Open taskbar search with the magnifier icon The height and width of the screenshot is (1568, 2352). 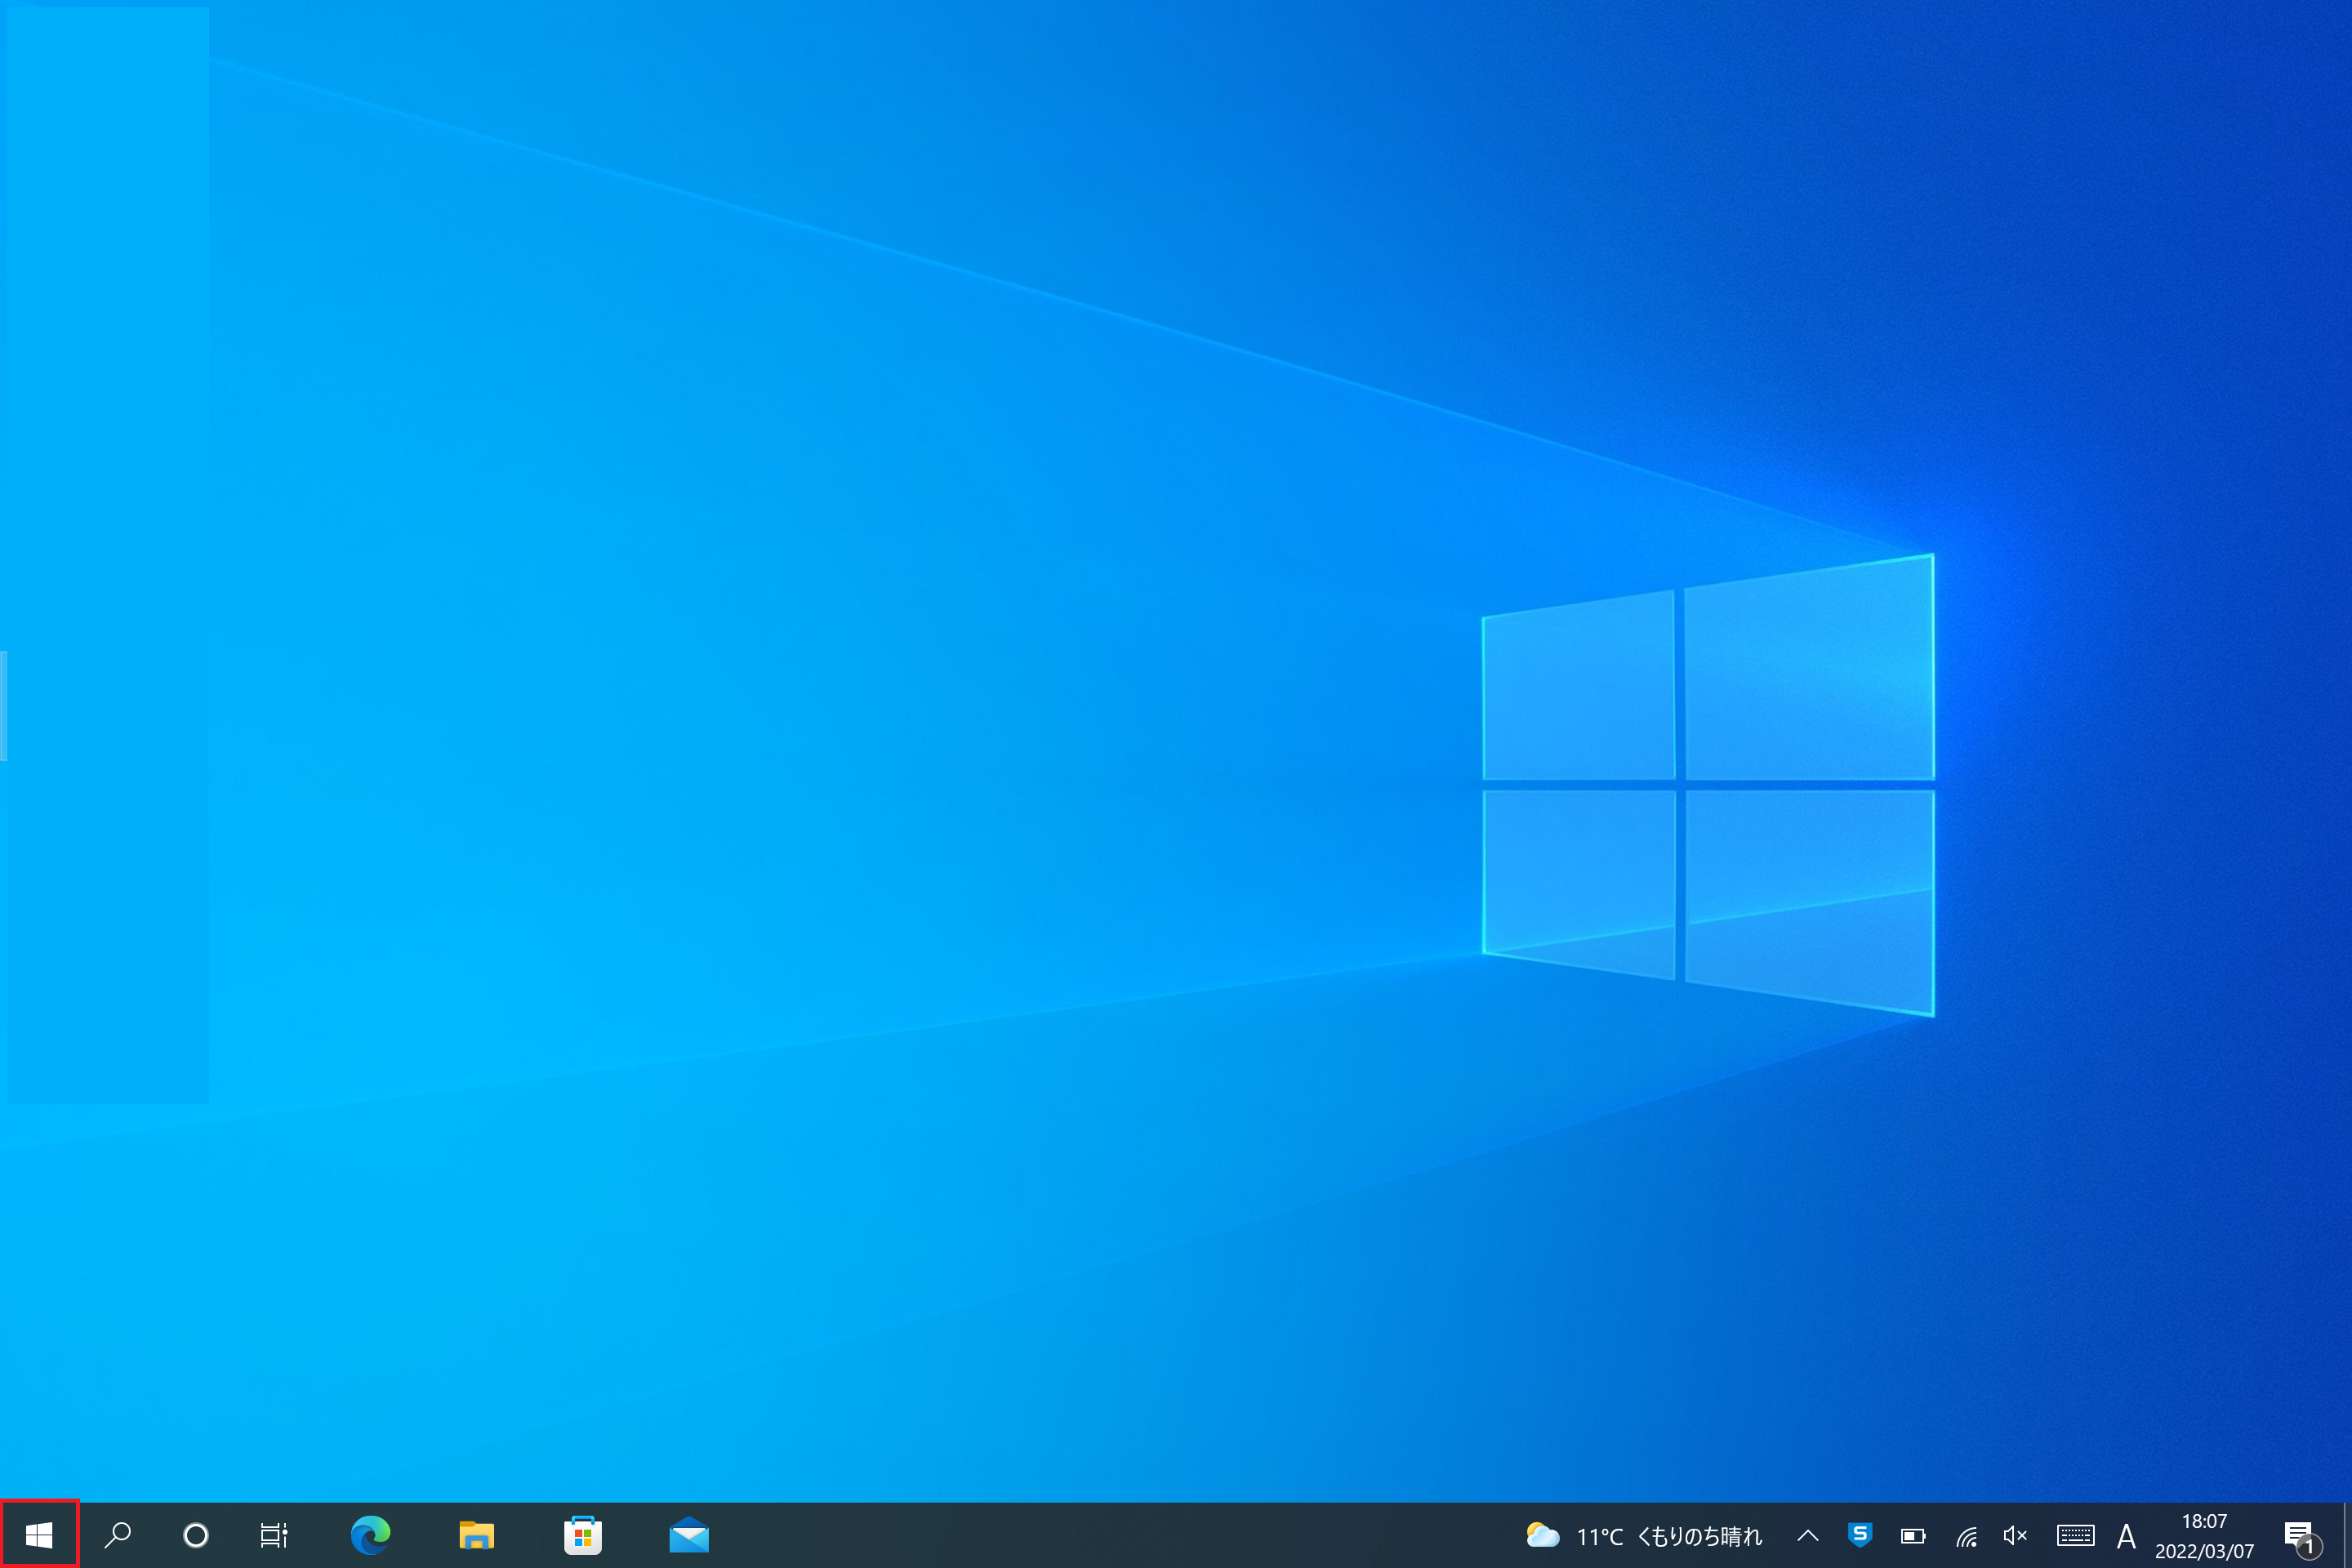(118, 1534)
